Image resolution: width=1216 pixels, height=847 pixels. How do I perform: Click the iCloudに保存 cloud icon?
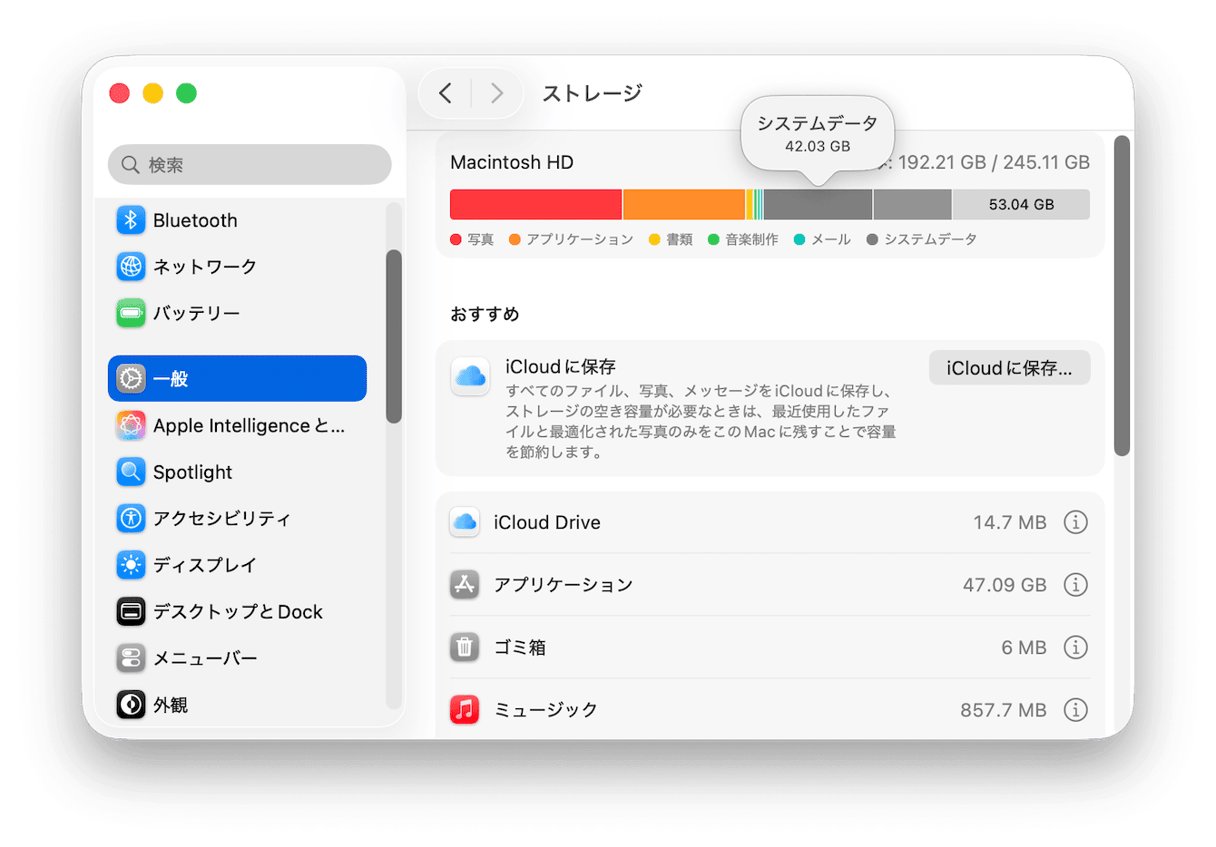[x=470, y=376]
